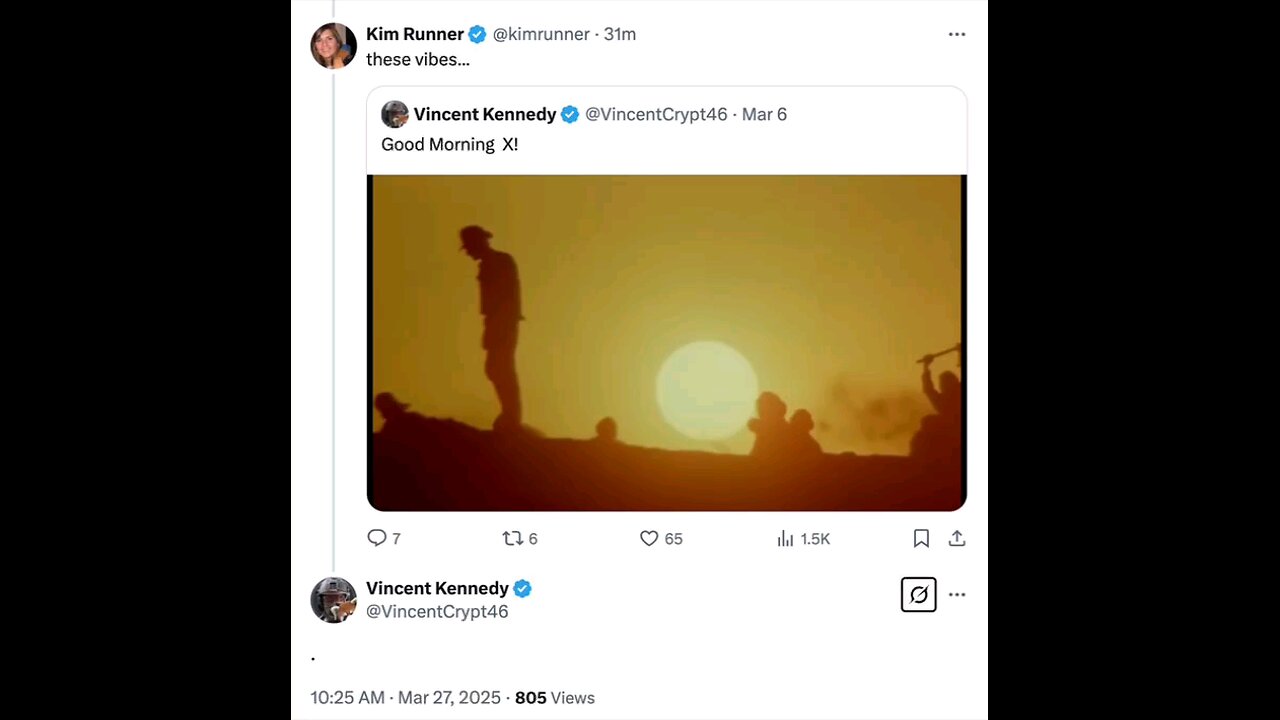This screenshot has height=720, width=1280.
Task: Open the 31m timestamp link
Action: tap(620, 34)
